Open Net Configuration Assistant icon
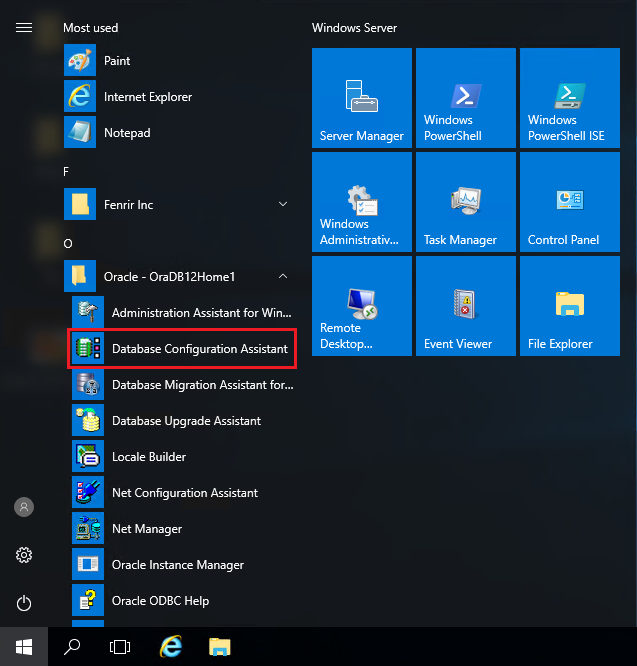The height and width of the screenshot is (666, 637). 88,492
